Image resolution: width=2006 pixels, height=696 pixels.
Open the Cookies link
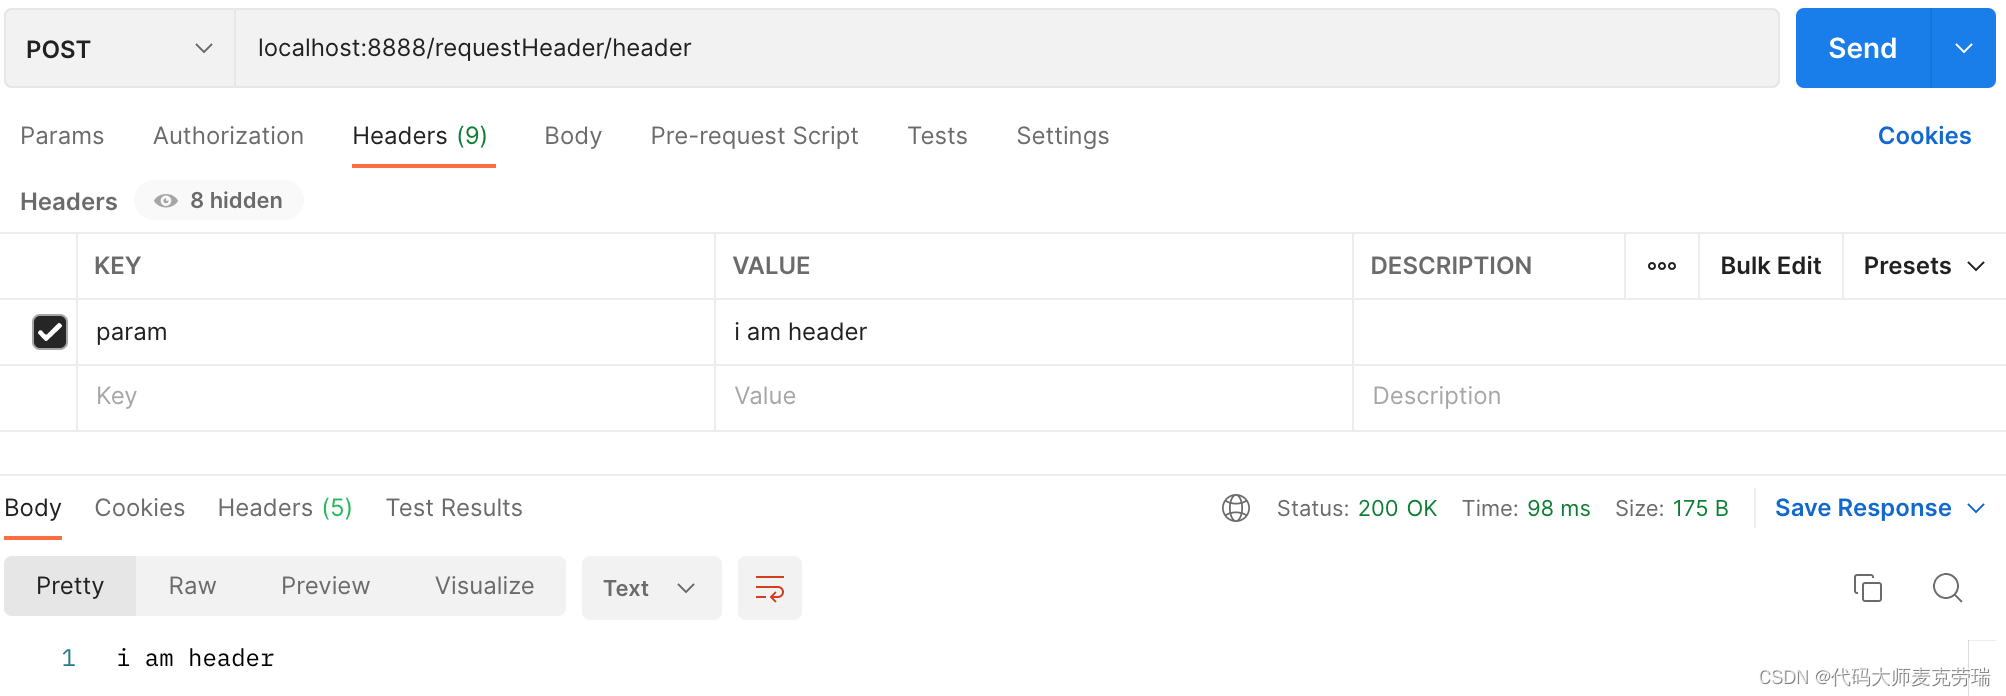(x=1924, y=136)
